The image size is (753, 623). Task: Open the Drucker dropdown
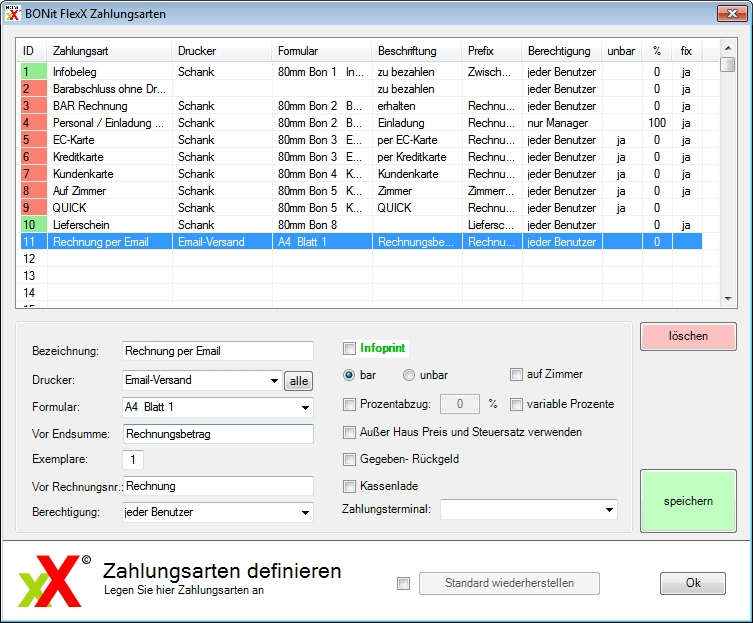(274, 380)
